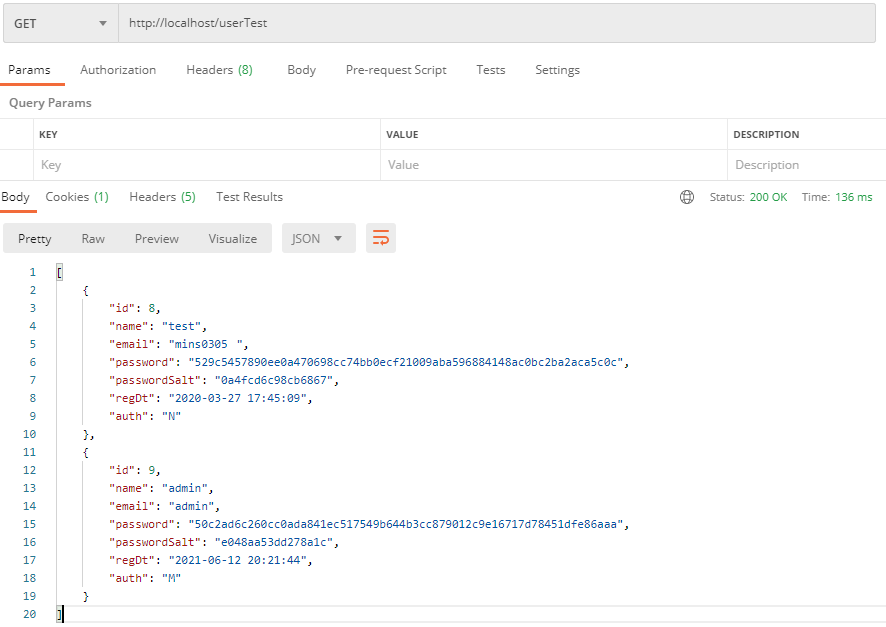Click the DESCRIPTION column header

[x=766, y=134]
